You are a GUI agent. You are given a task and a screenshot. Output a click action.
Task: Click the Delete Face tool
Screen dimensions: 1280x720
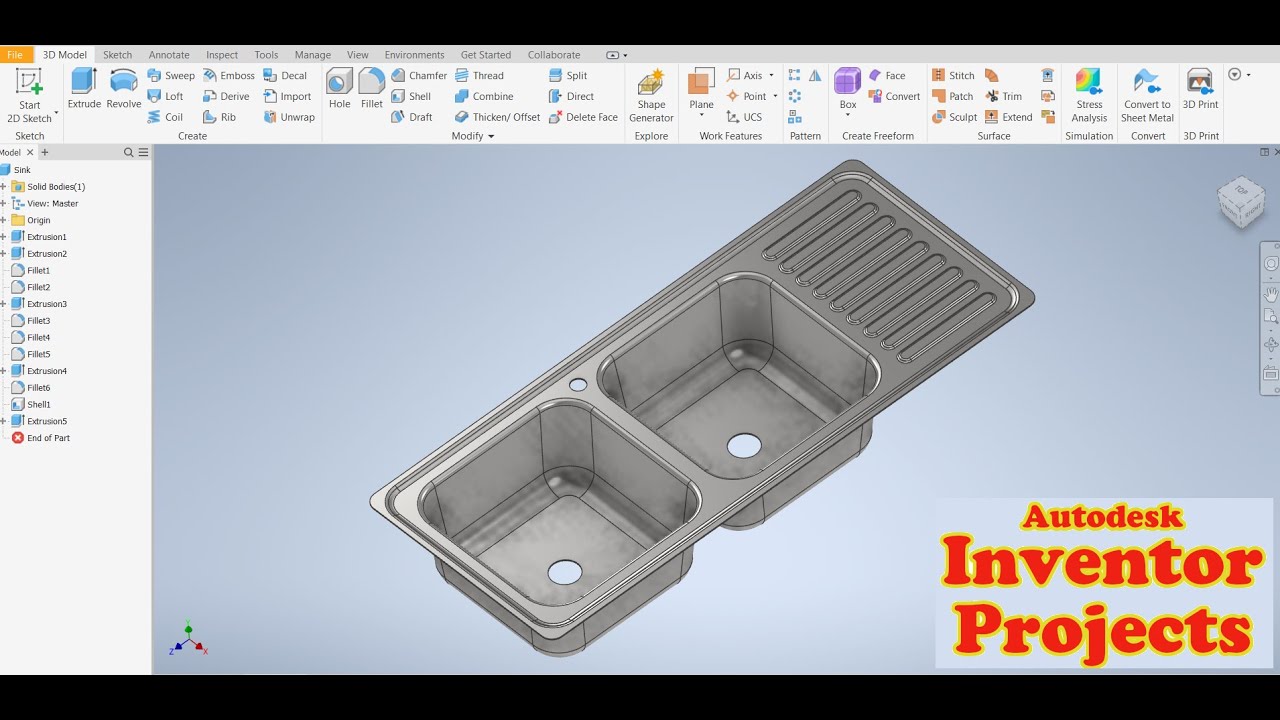(x=584, y=117)
